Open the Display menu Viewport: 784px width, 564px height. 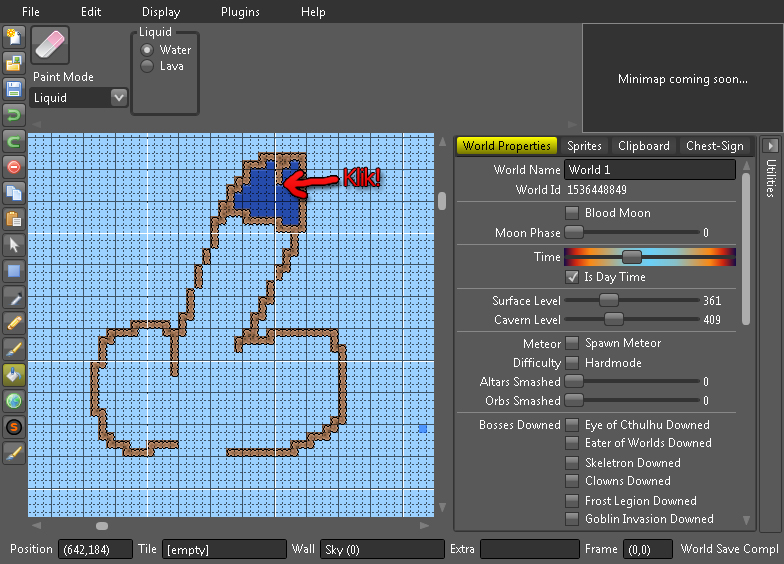tap(161, 12)
